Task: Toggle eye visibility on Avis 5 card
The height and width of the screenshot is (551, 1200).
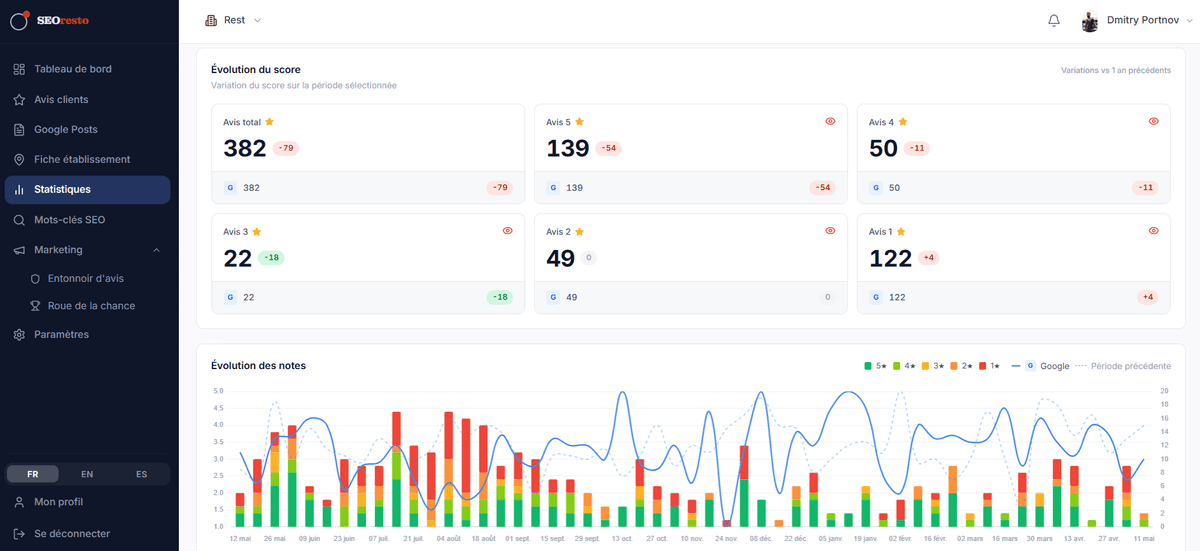Action: [x=830, y=121]
